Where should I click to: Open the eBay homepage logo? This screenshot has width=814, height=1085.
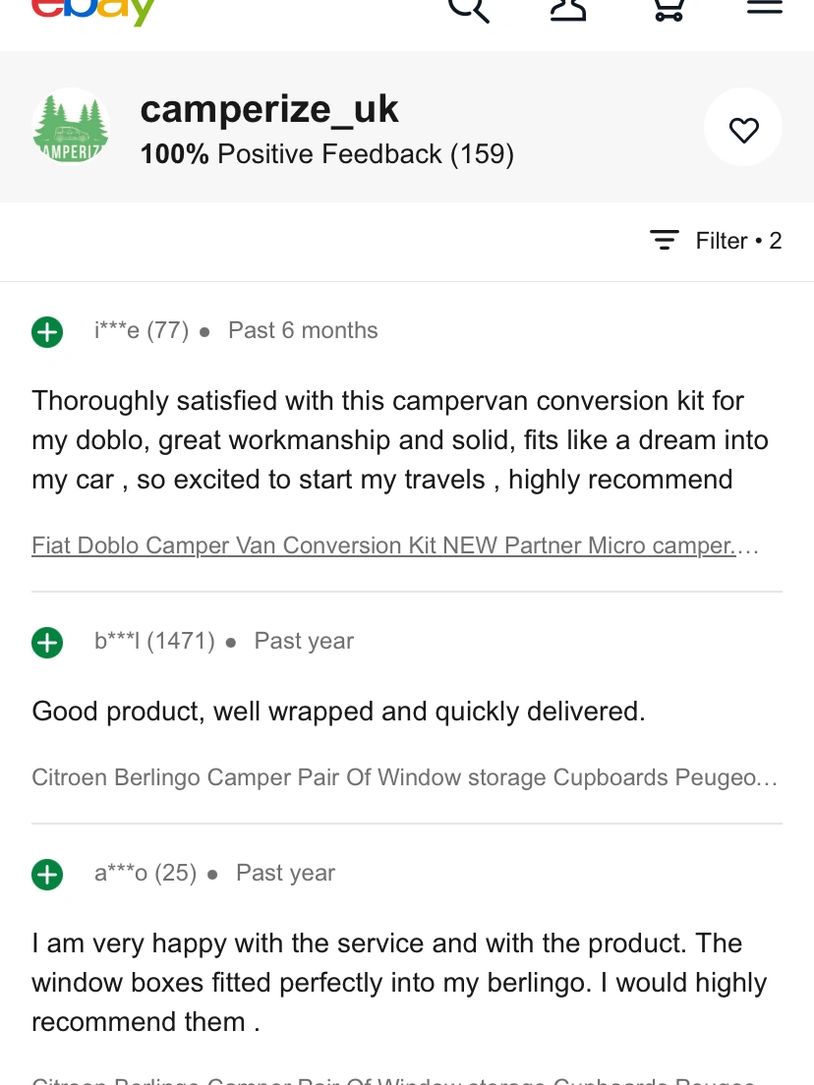93,10
